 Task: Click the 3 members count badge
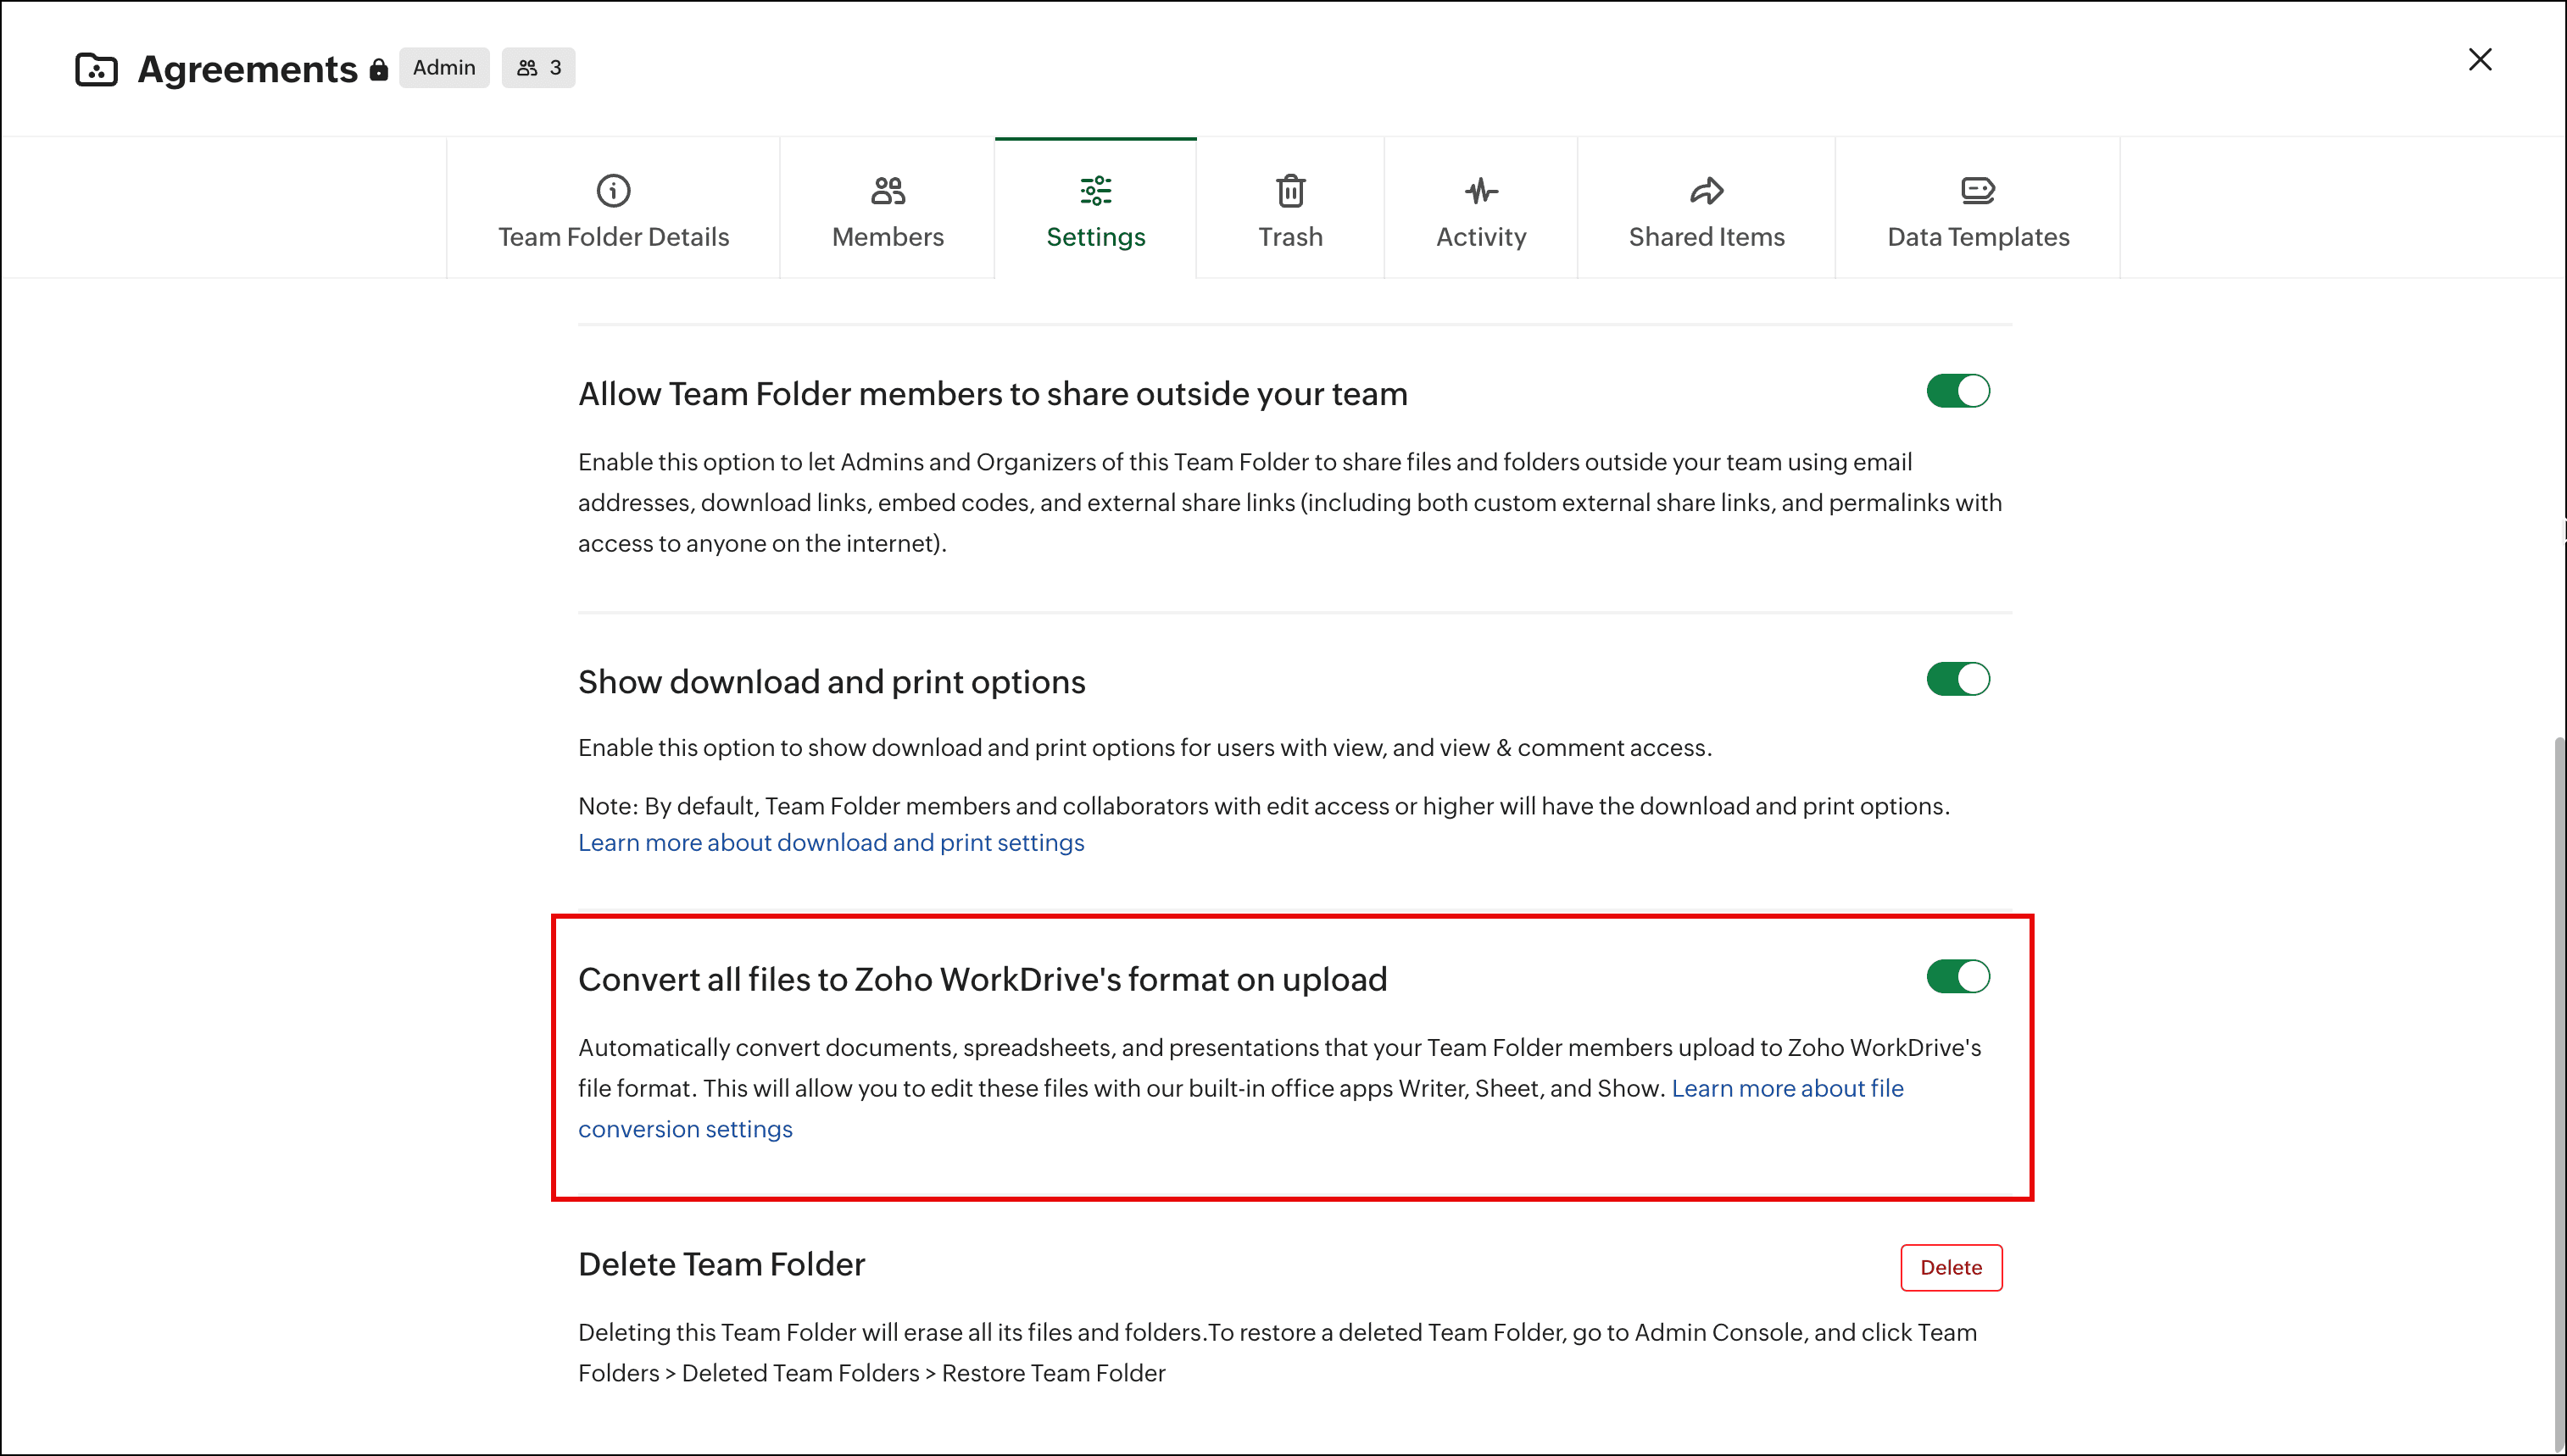[538, 68]
